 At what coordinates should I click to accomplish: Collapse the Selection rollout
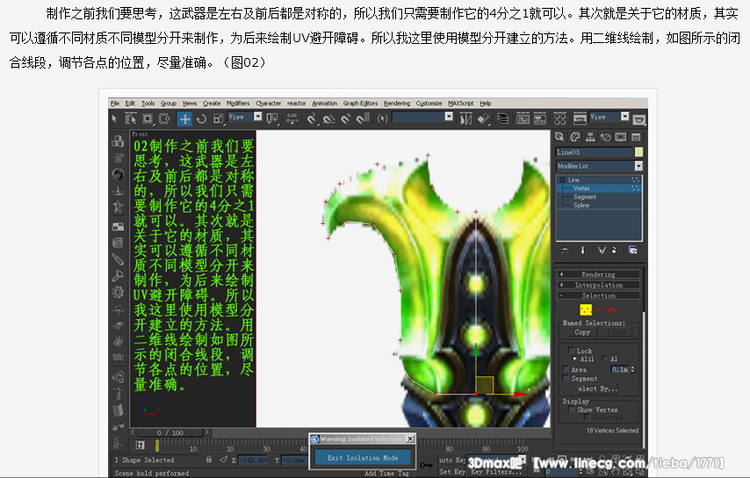coord(598,296)
